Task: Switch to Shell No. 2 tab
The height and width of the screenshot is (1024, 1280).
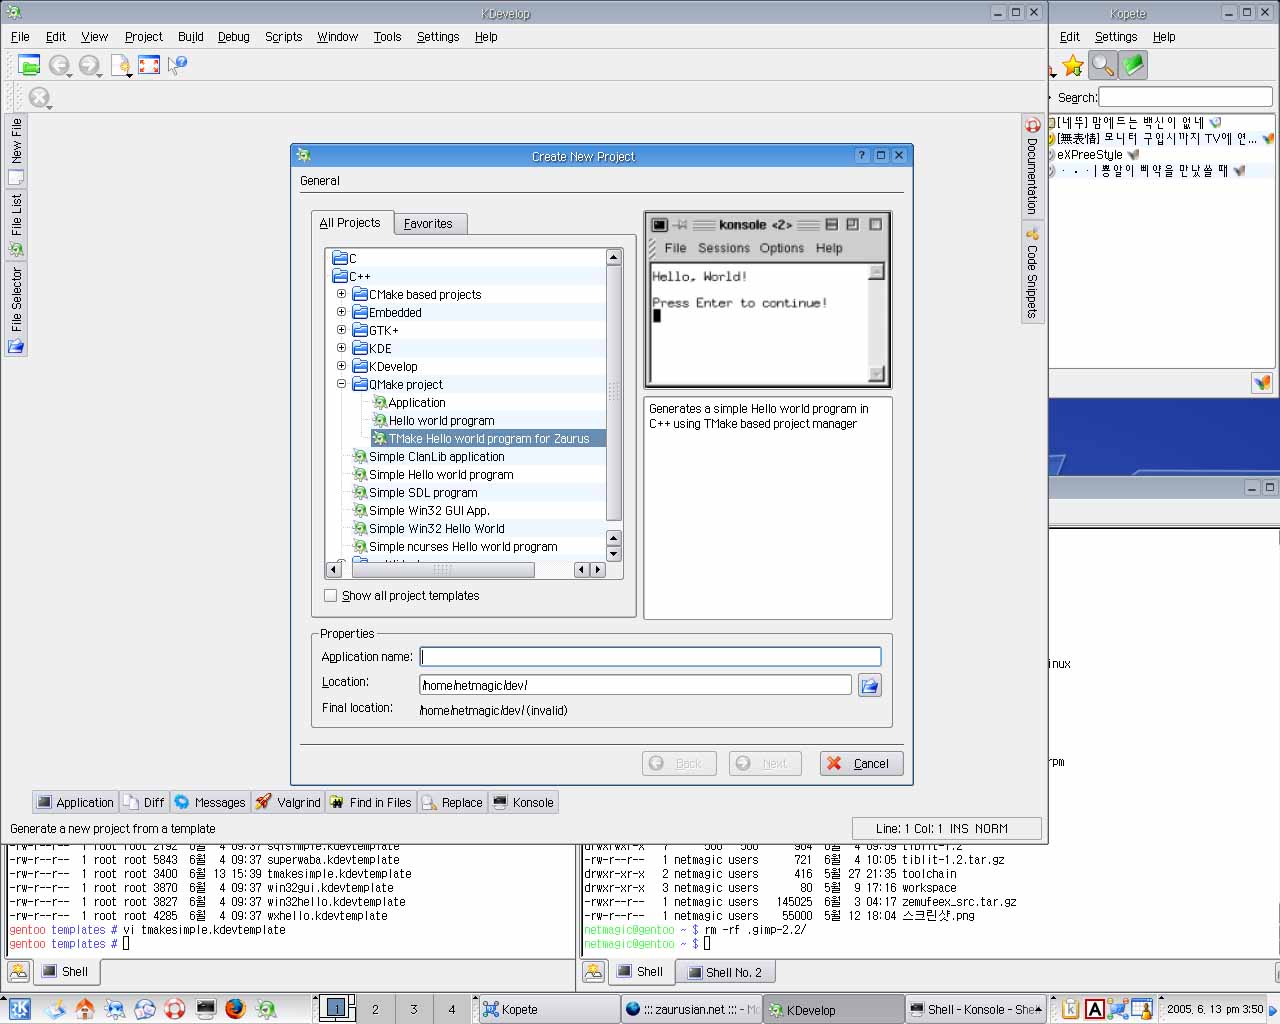Action: point(725,972)
